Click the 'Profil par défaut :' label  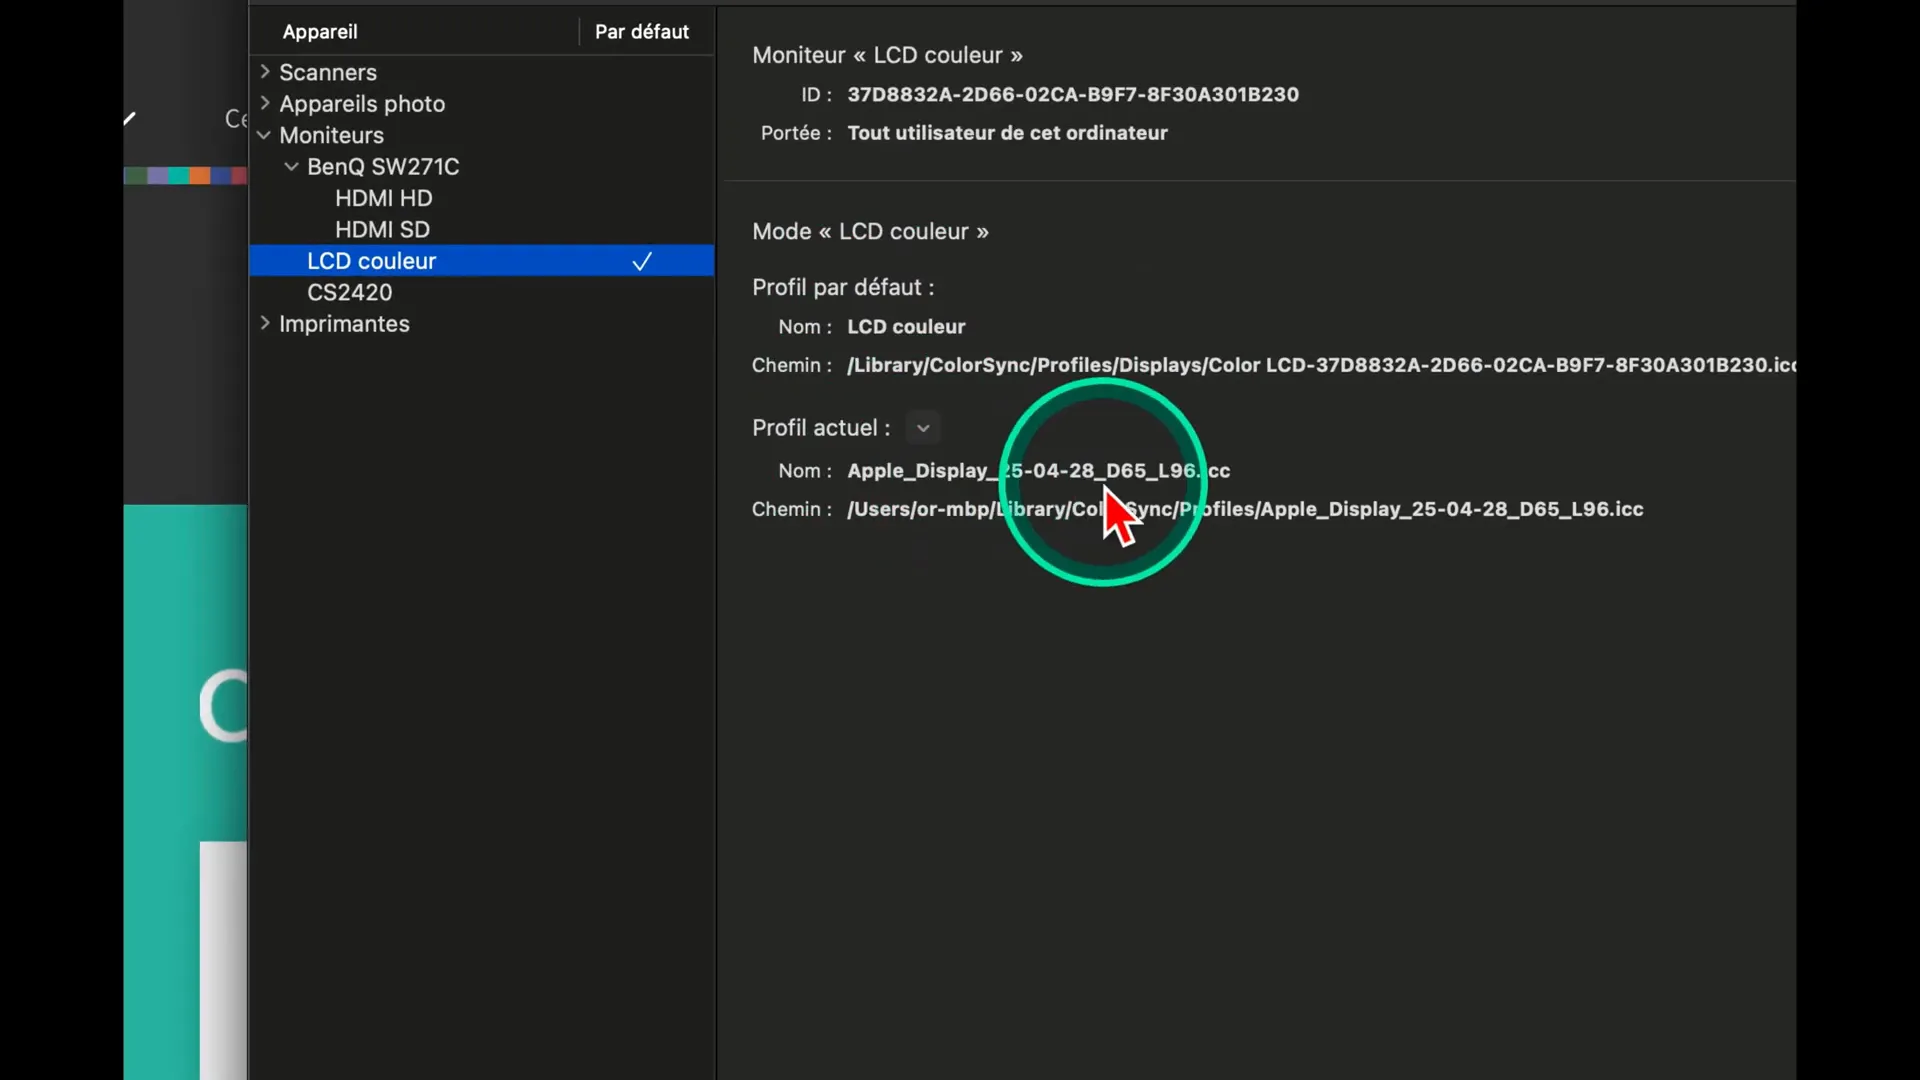(843, 288)
